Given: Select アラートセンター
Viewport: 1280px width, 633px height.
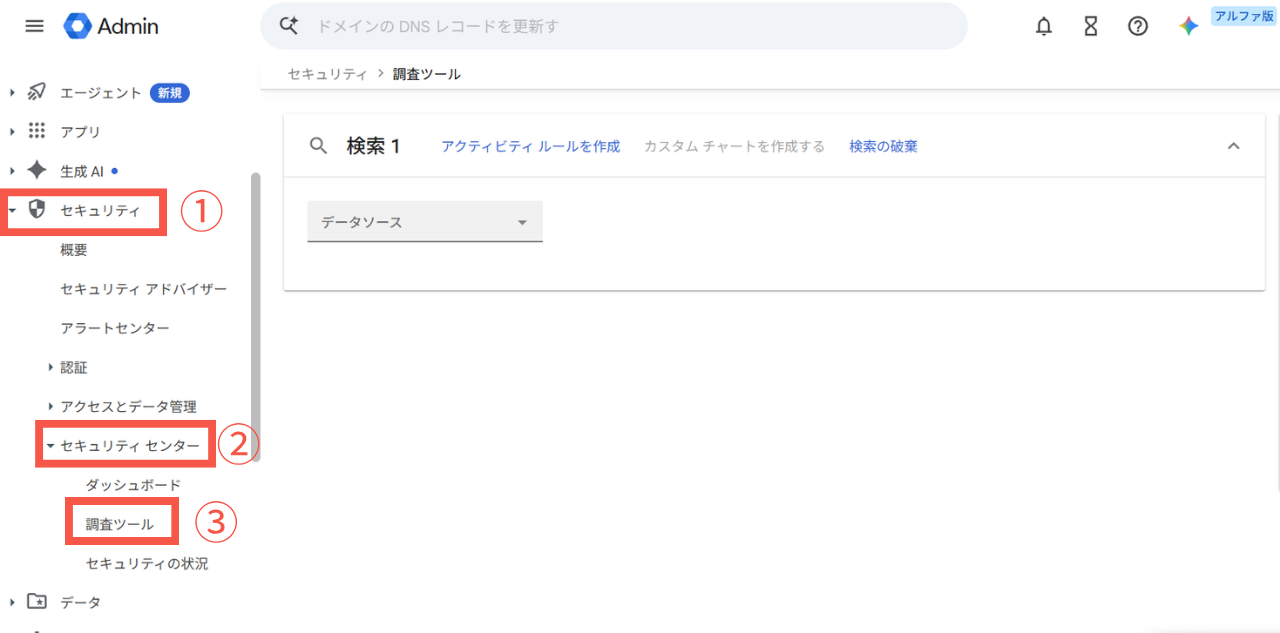Looking at the screenshot, I should point(115,328).
